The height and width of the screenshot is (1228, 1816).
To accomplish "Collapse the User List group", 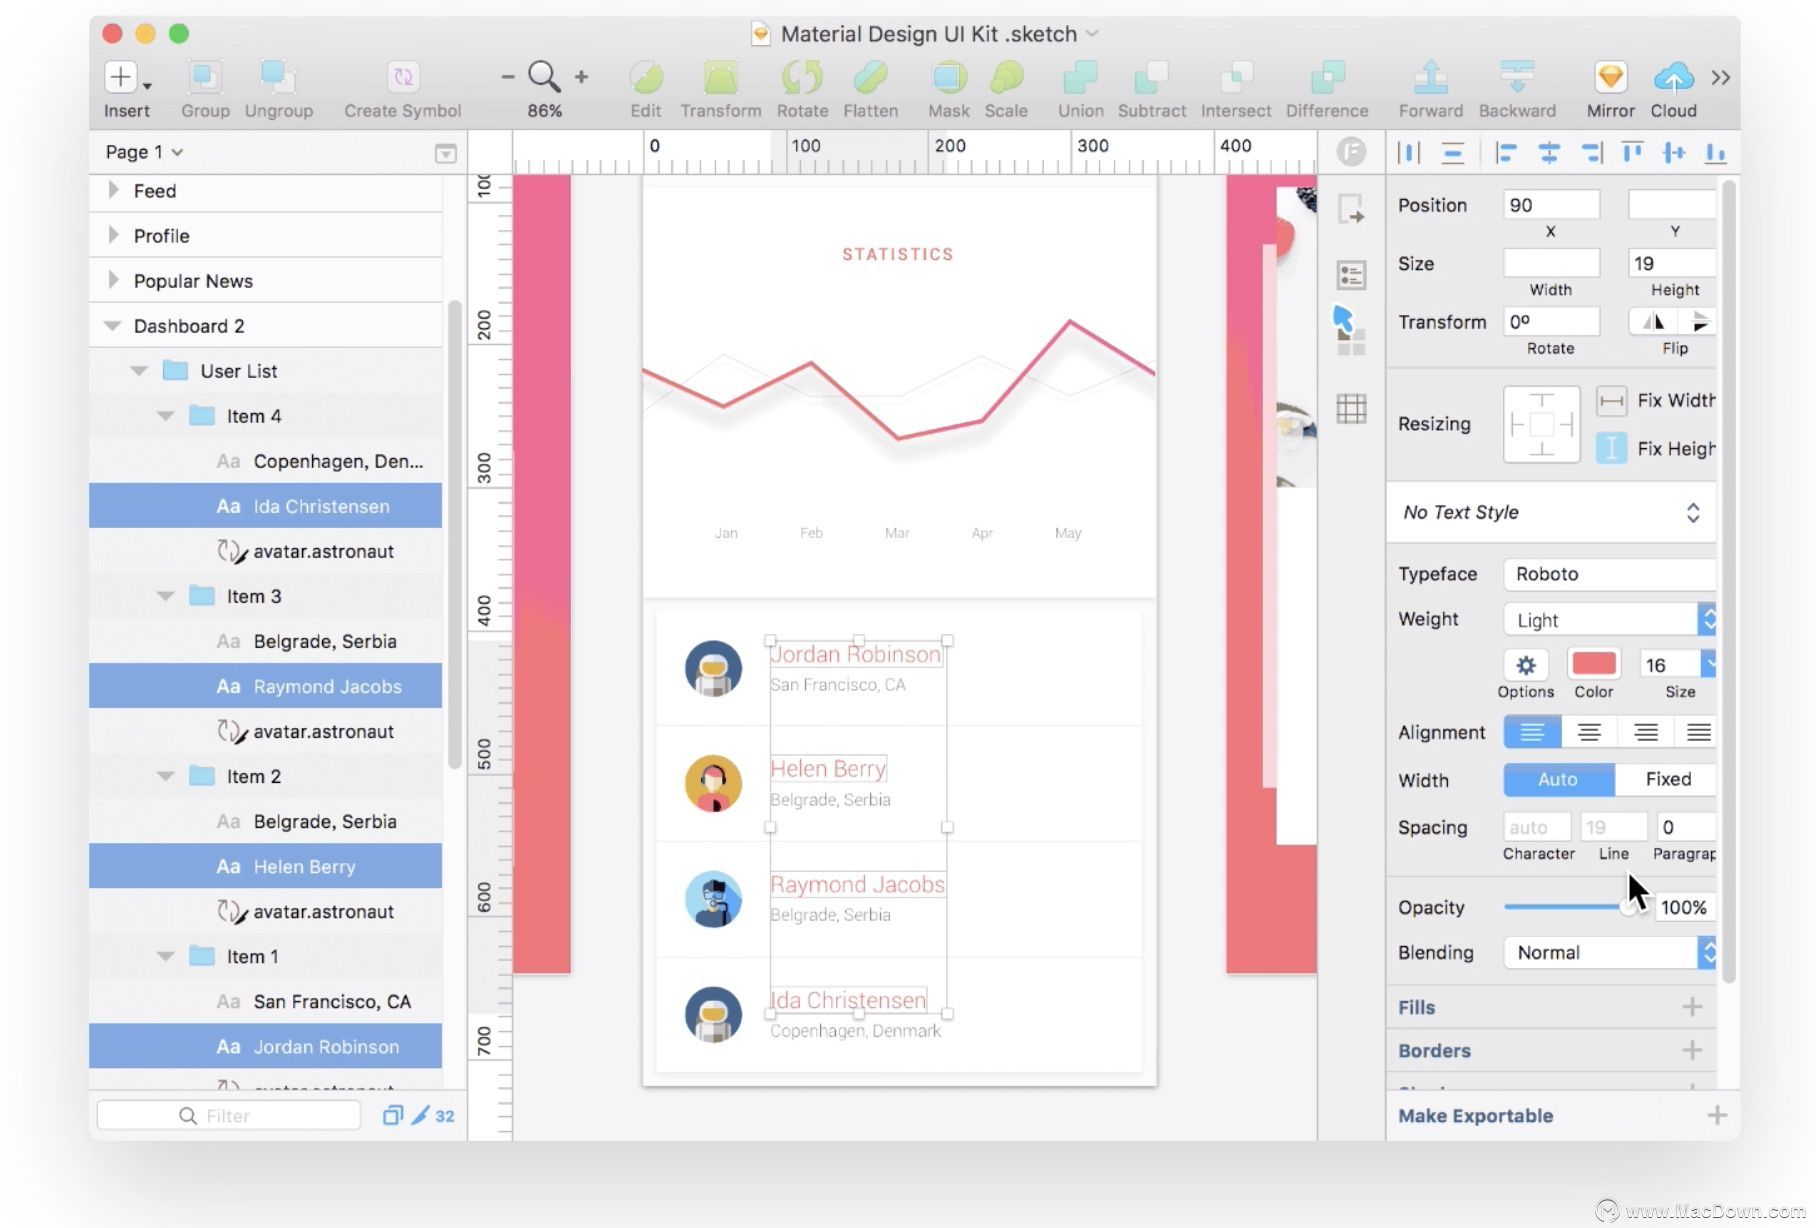I will (139, 371).
